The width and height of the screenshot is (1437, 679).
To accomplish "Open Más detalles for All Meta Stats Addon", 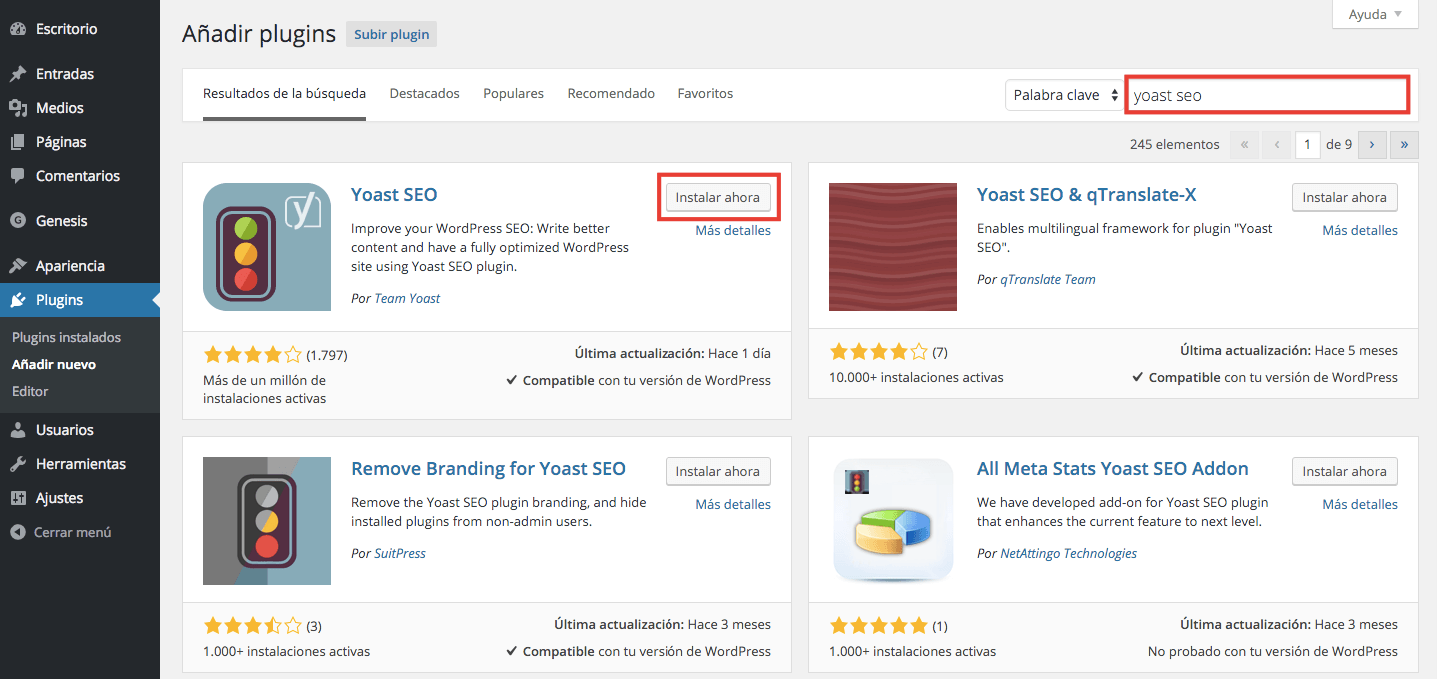I will coord(1360,504).
